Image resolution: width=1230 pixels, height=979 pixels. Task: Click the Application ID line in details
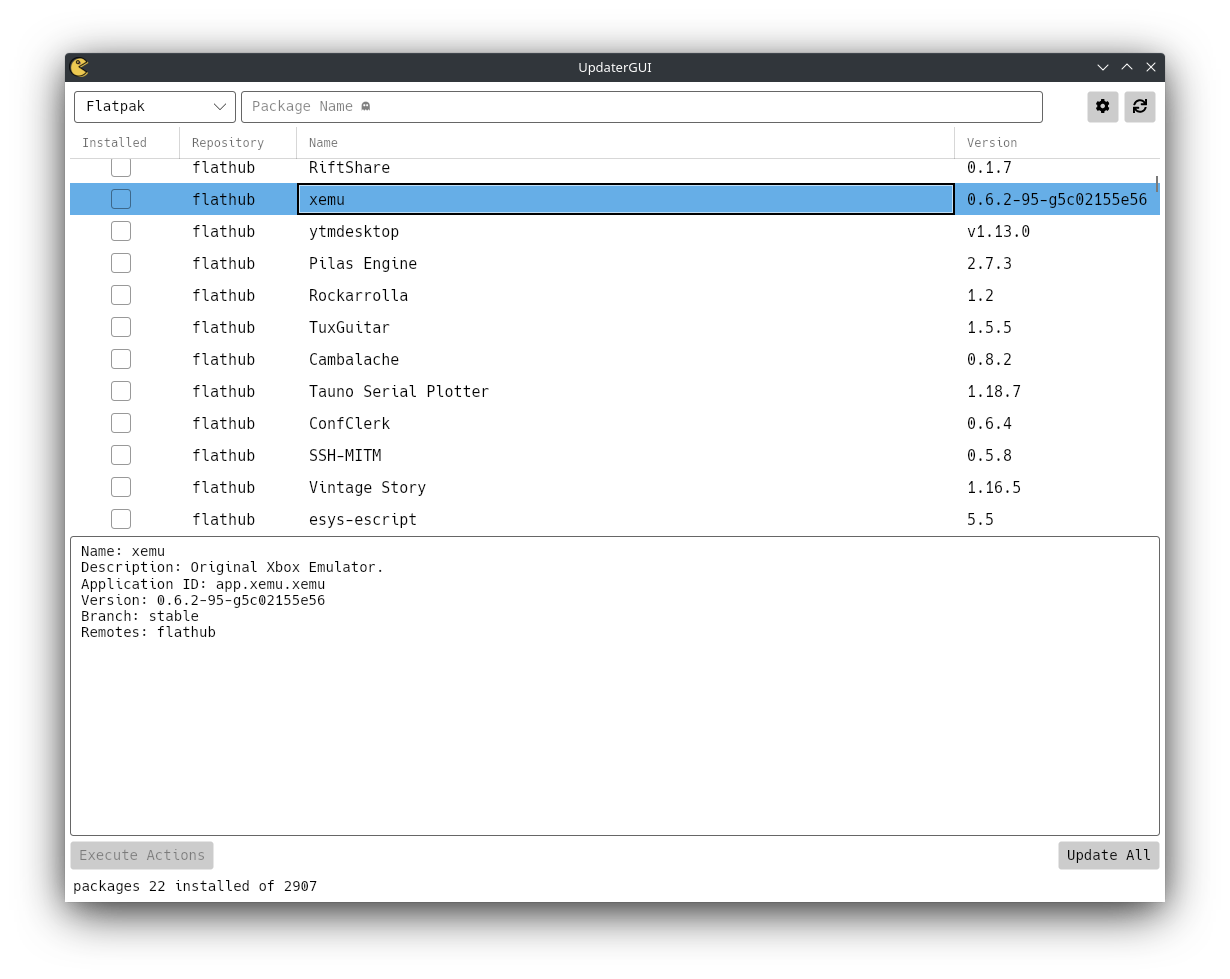coord(203,584)
